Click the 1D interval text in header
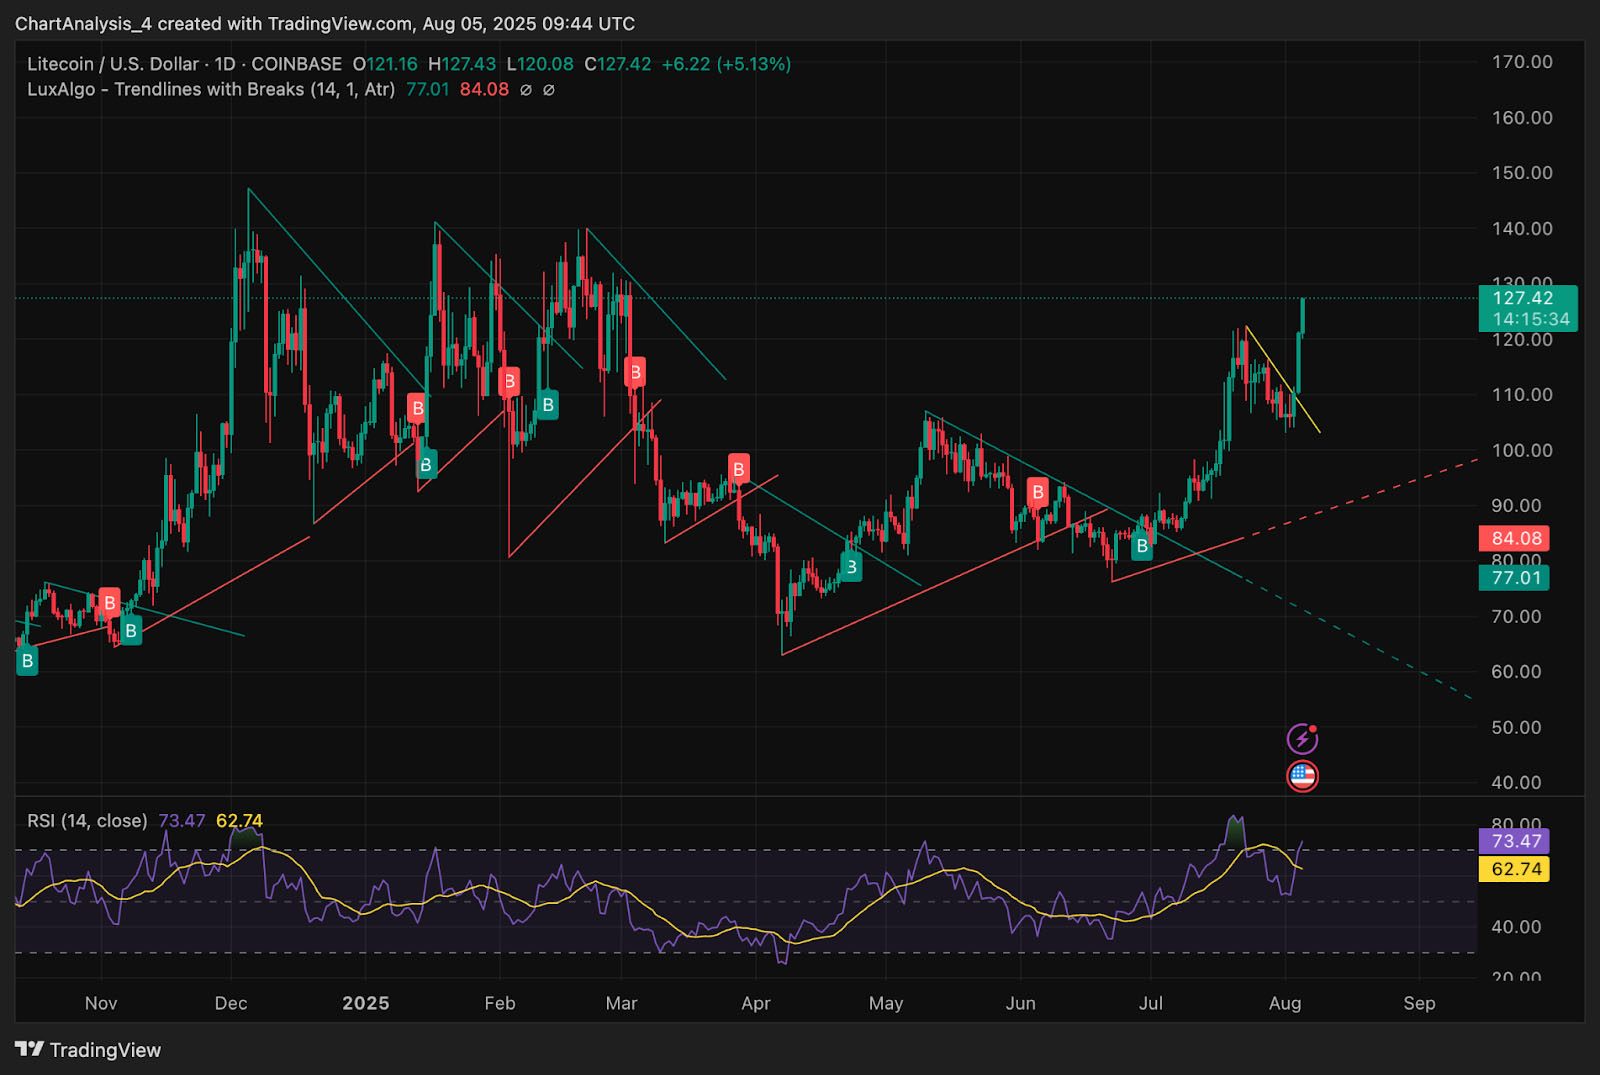The height and width of the screenshot is (1075, 1600). 225,64
